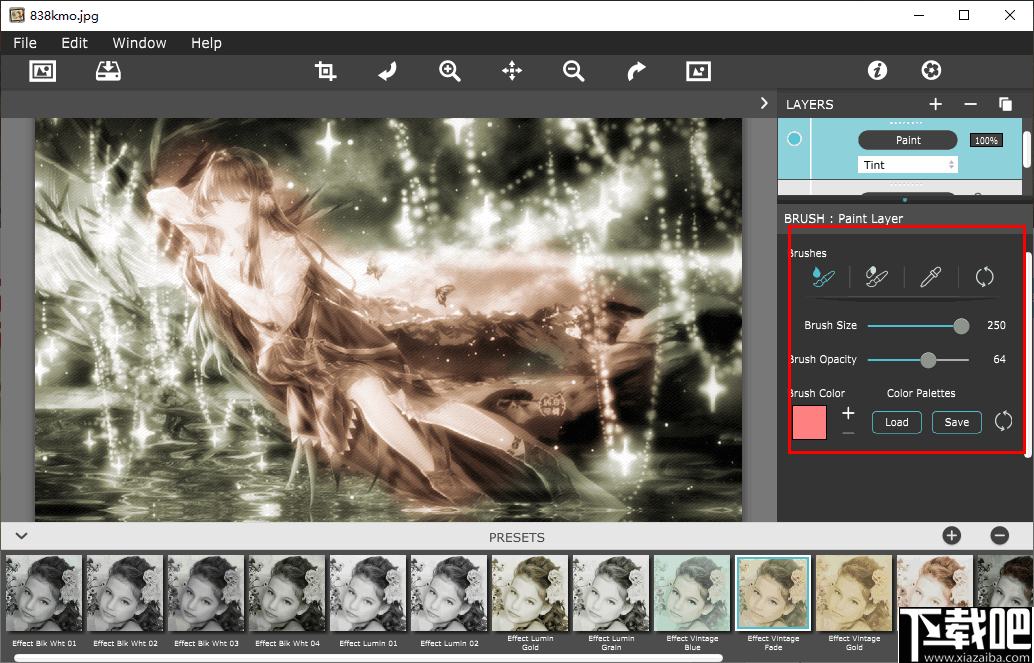Click the Brush Opacity slider handle
This screenshot has height=663, width=1034.
(928, 360)
